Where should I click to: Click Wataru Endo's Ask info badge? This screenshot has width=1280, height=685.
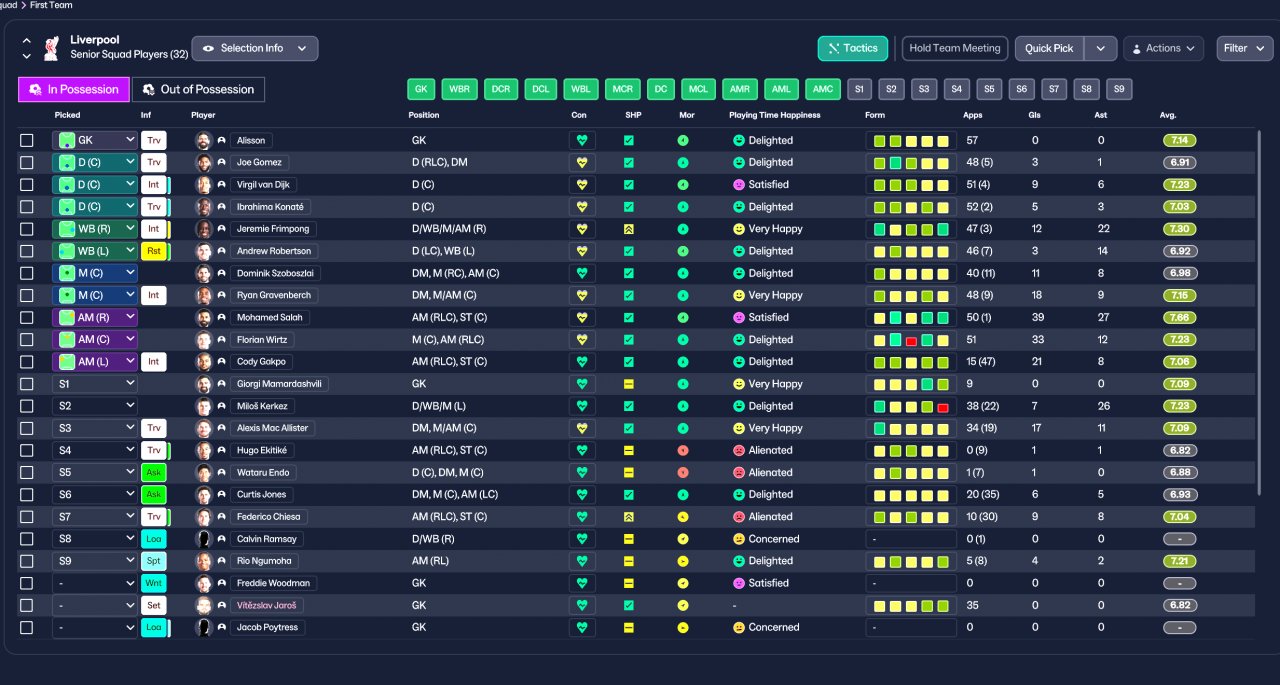pyautogui.click(x=154, y=472)
